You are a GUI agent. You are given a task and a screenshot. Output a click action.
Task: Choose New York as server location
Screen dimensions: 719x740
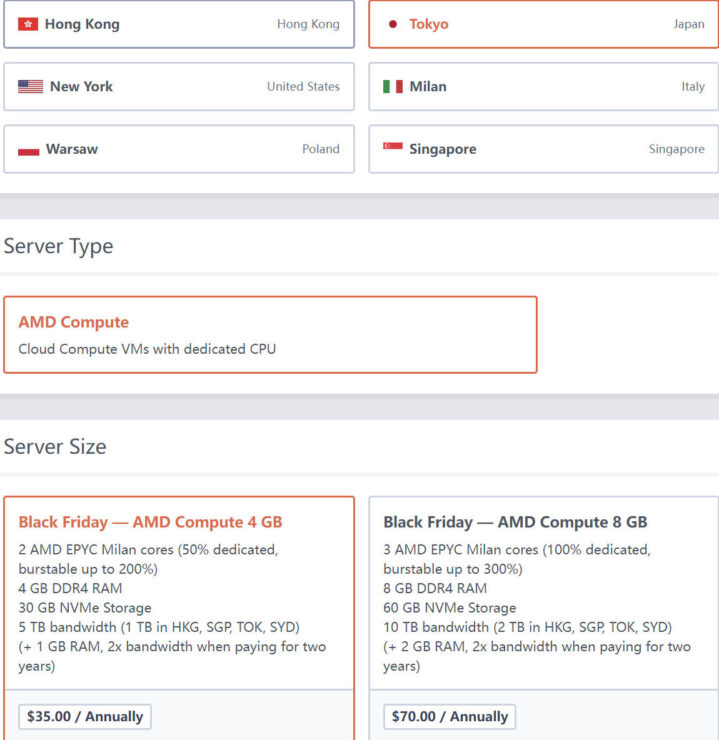[x=179, y=87]
